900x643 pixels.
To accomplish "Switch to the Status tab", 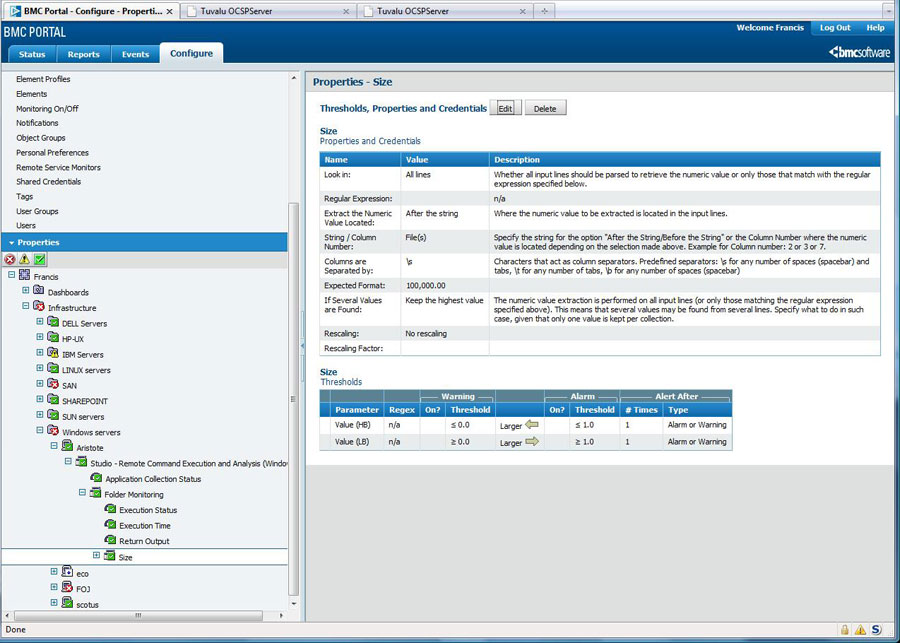I will (x=31, y=54).
